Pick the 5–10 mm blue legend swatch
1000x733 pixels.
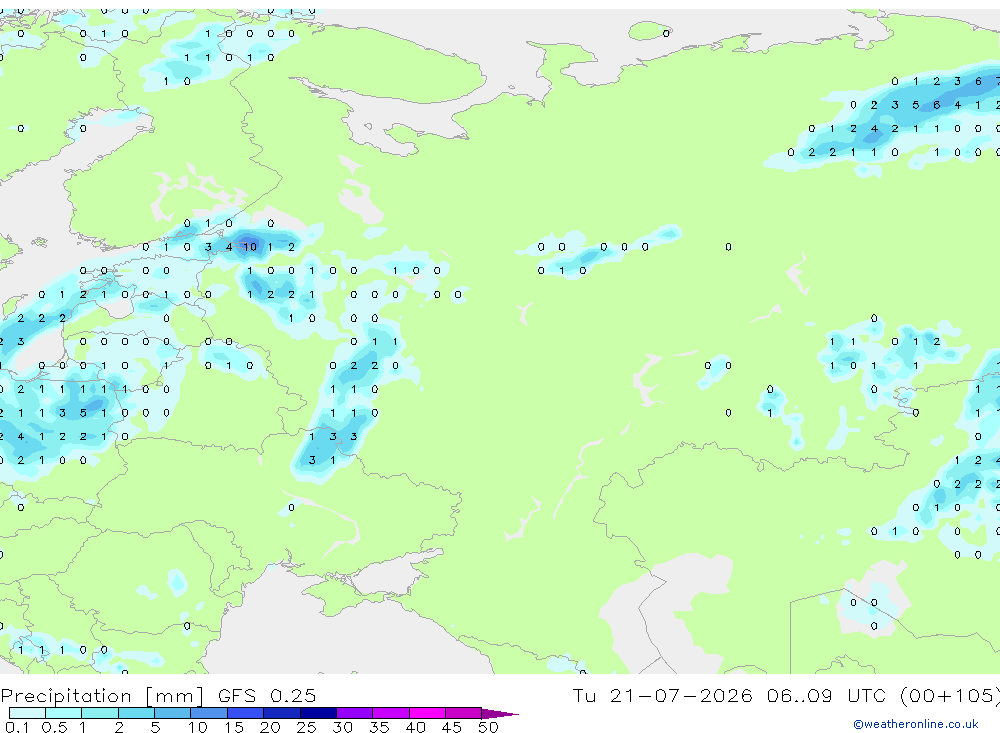172,713
